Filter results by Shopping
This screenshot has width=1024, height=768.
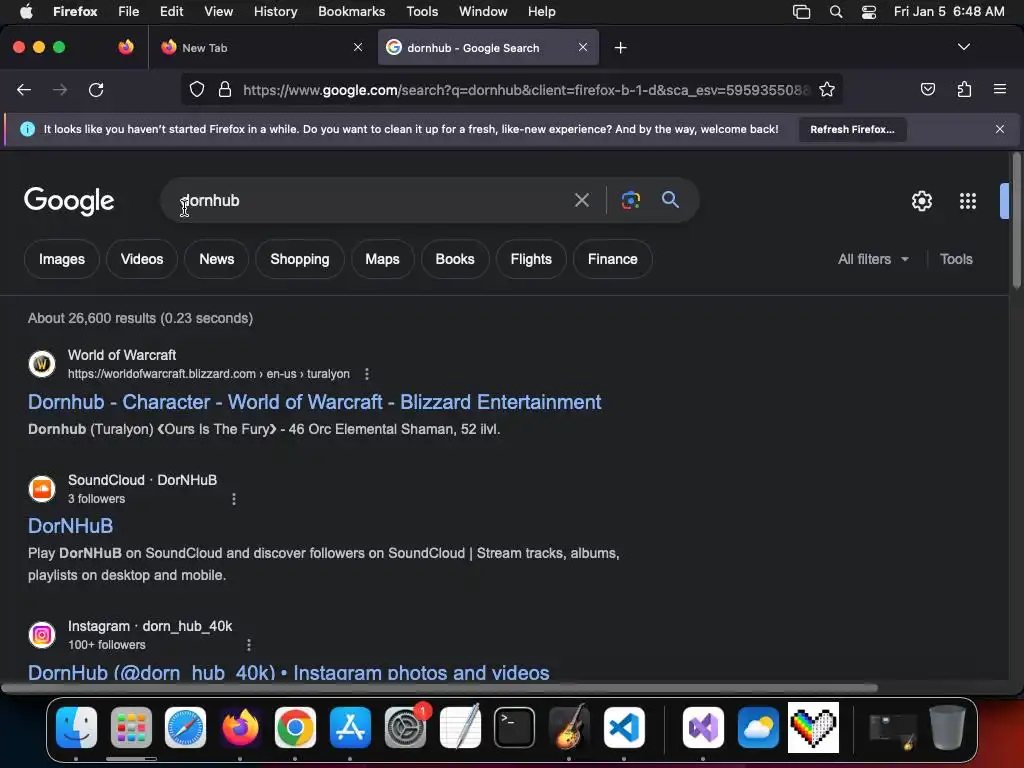click(300, 259)
